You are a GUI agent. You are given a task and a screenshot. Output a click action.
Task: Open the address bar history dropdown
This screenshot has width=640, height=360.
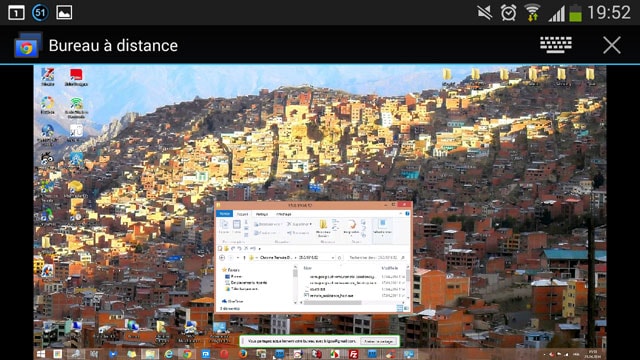point(333,258)
